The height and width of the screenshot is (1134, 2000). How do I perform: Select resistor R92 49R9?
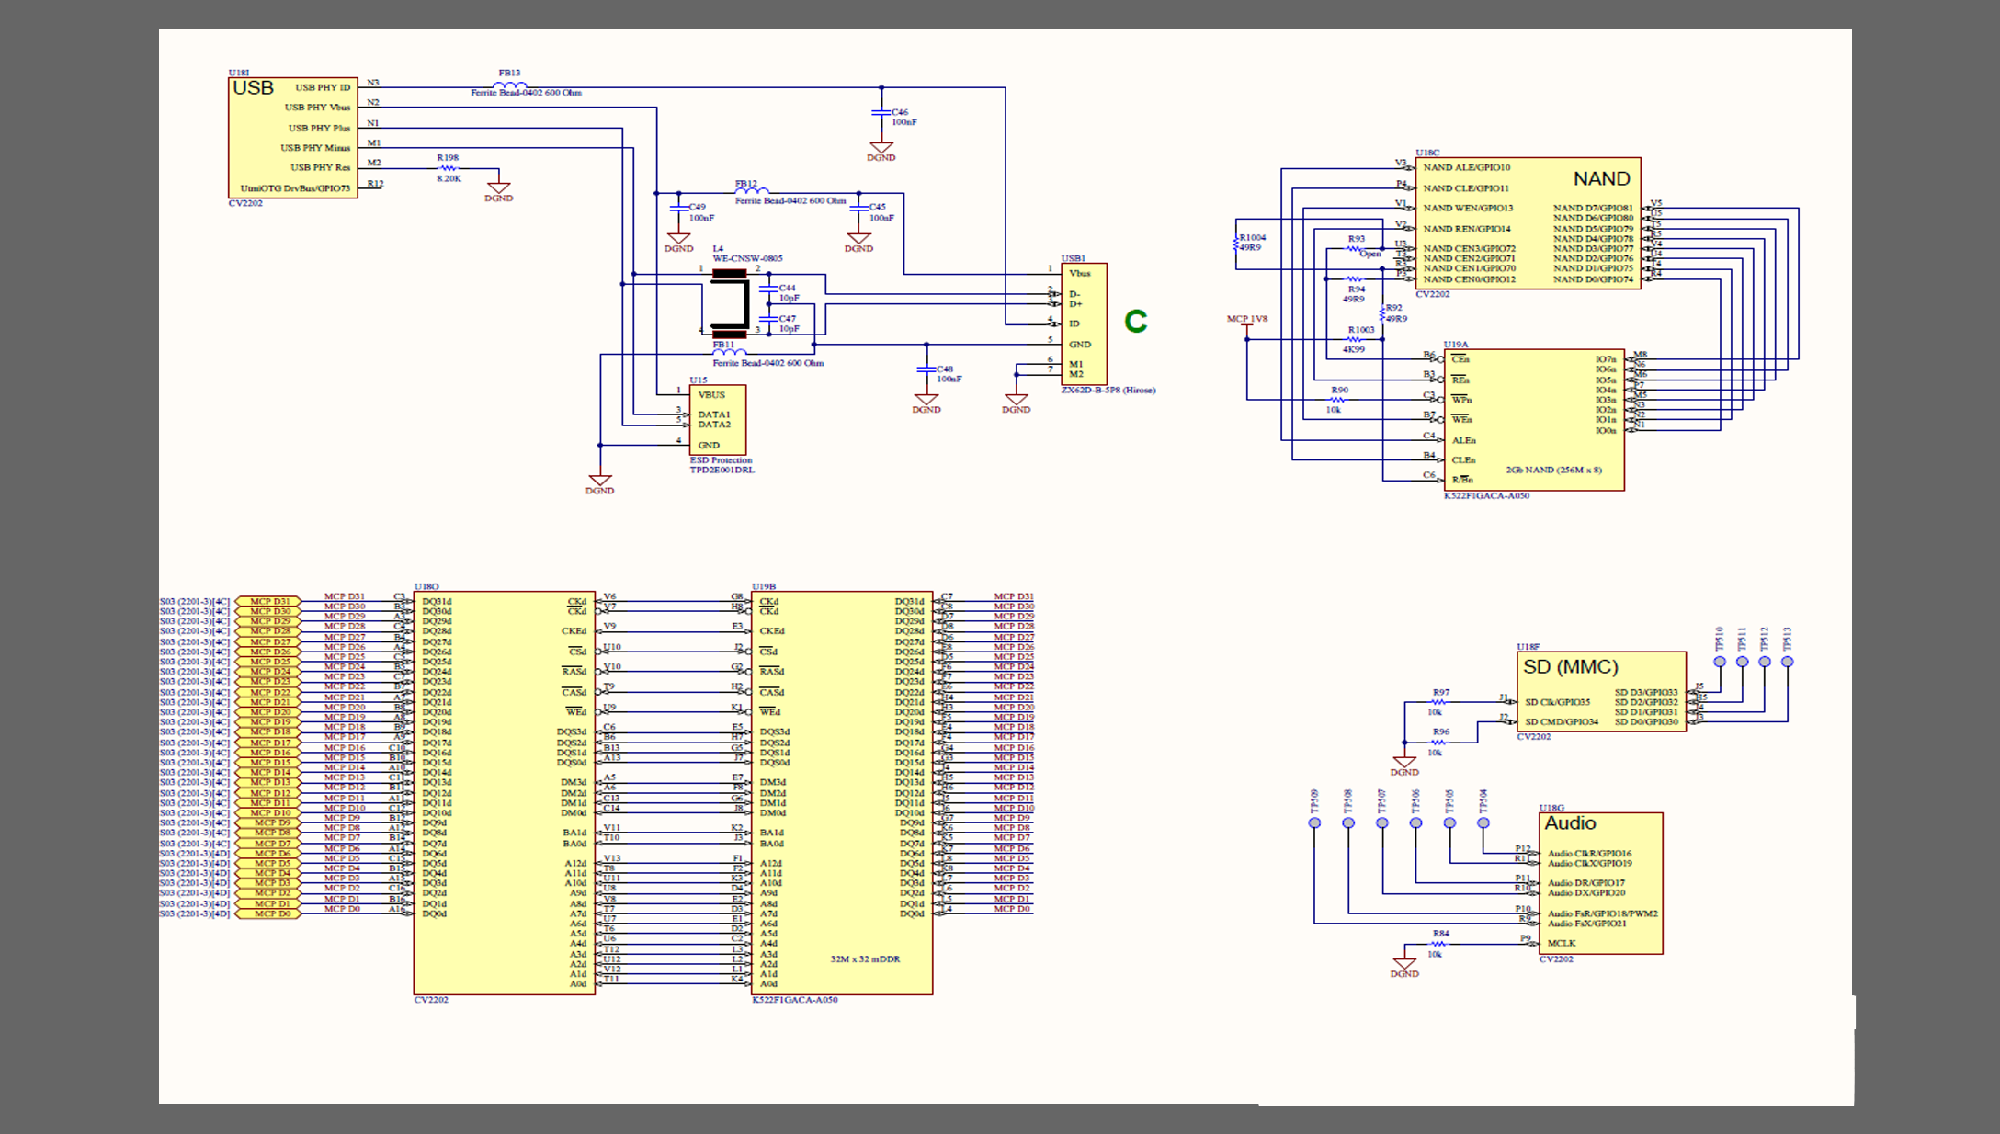tap(1384, 313)
